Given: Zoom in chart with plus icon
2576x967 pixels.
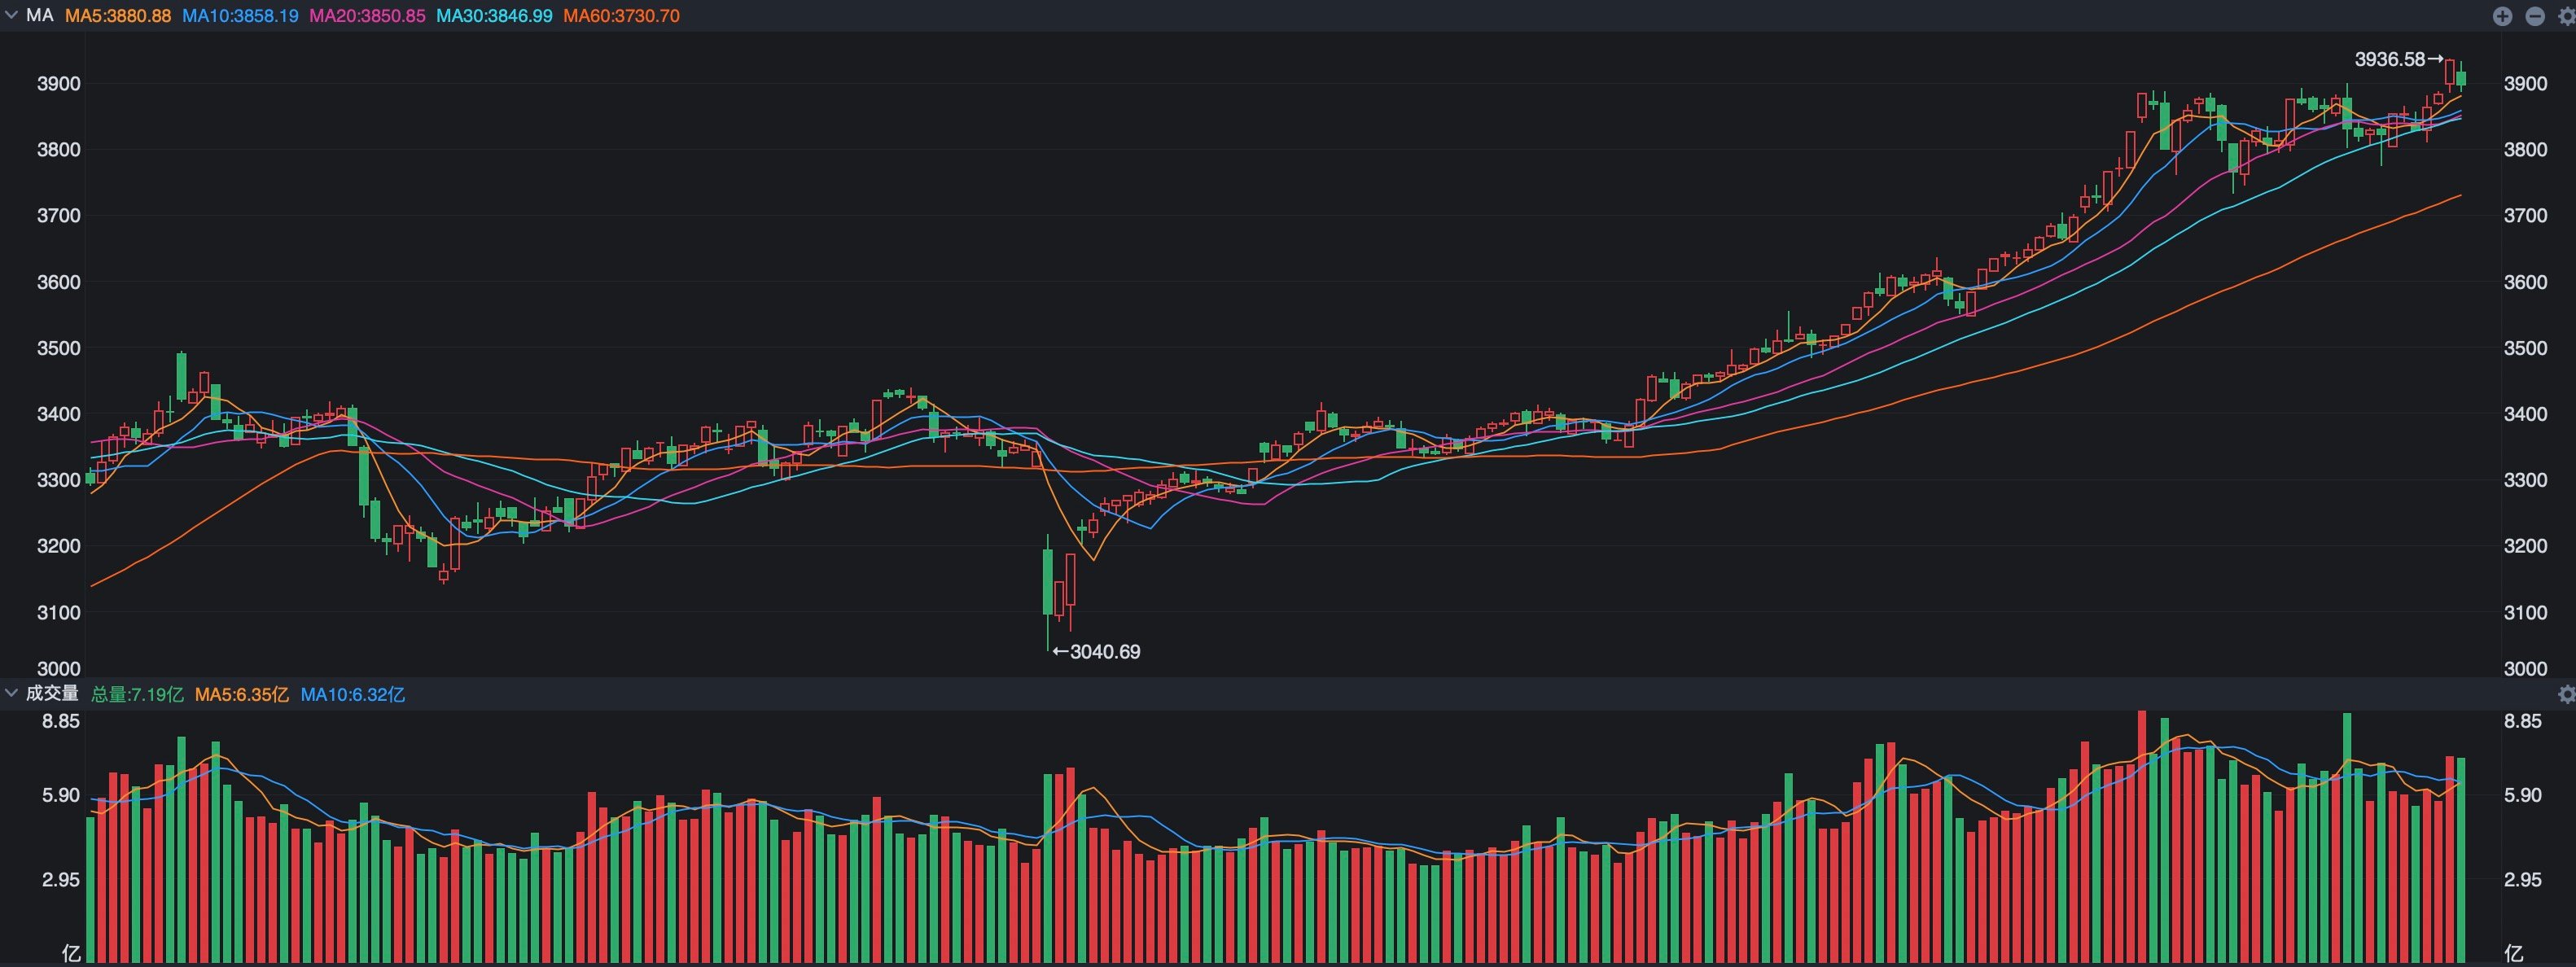Looking at the screenshot, I should 2502,16.
